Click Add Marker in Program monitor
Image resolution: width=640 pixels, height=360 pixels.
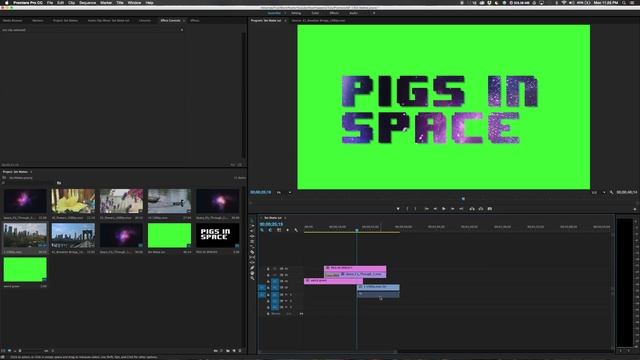tap(398, 209)
